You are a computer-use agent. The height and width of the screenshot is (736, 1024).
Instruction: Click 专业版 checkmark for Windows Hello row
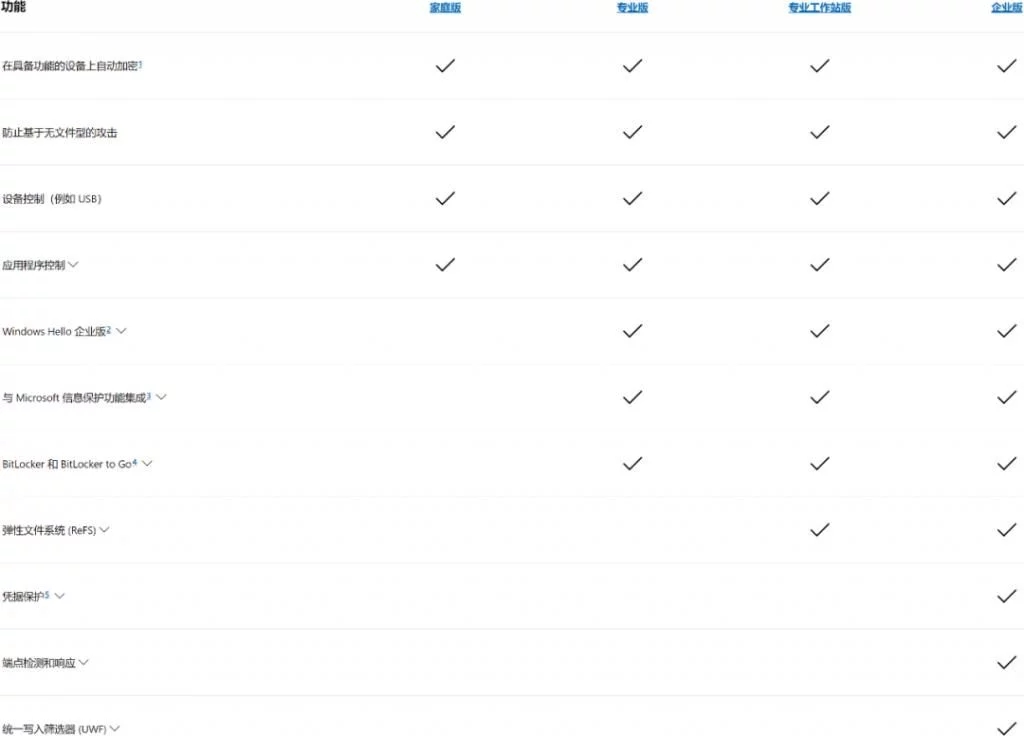[632, 331]
